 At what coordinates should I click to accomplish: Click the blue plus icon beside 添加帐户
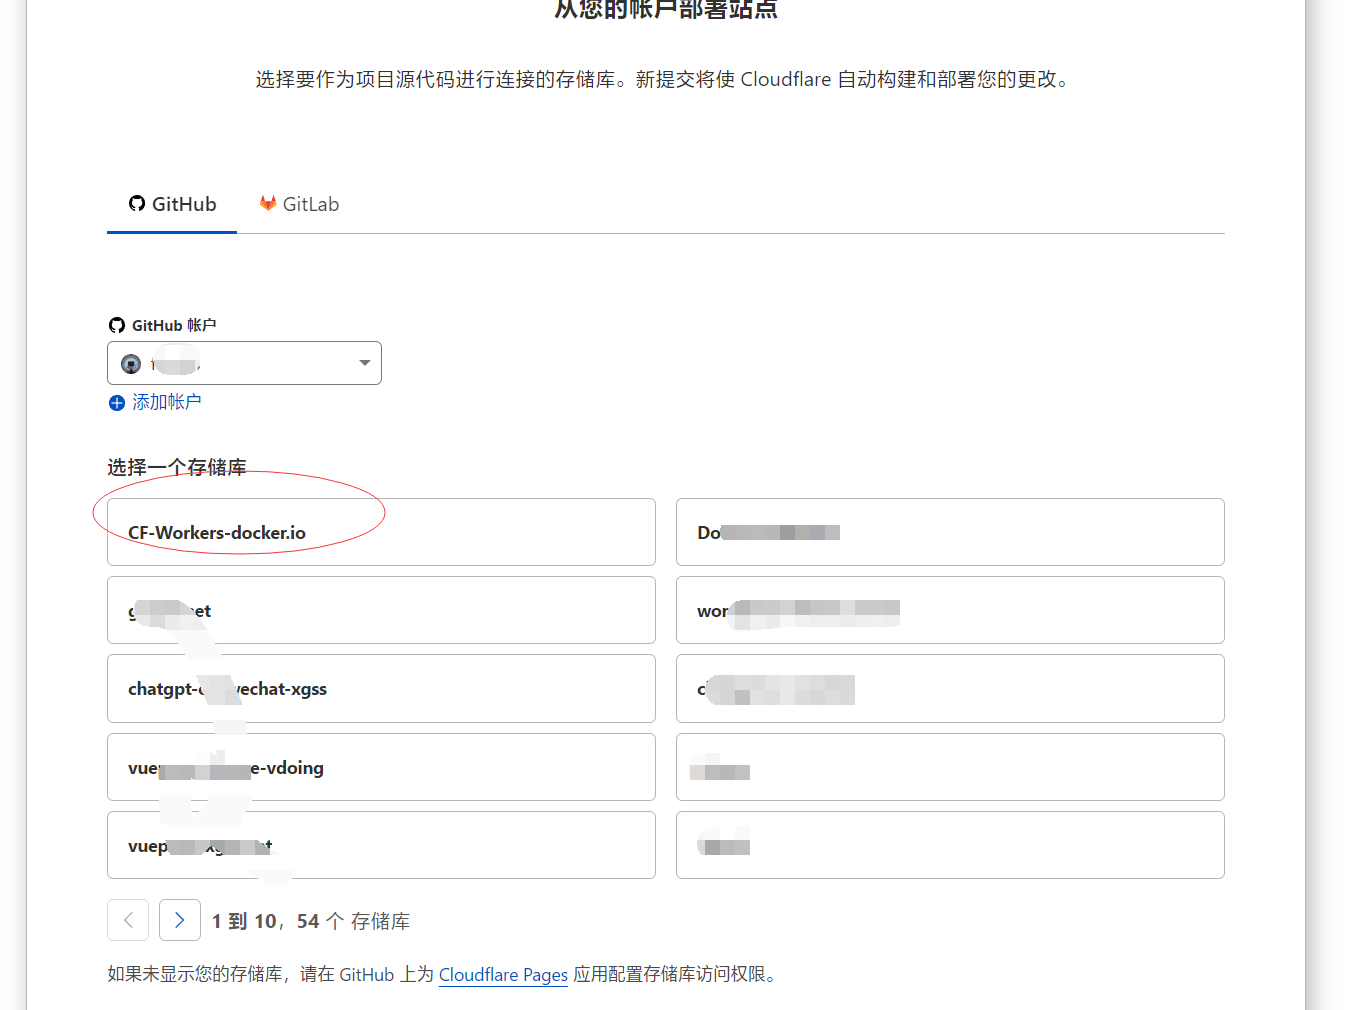coord(117,403)
